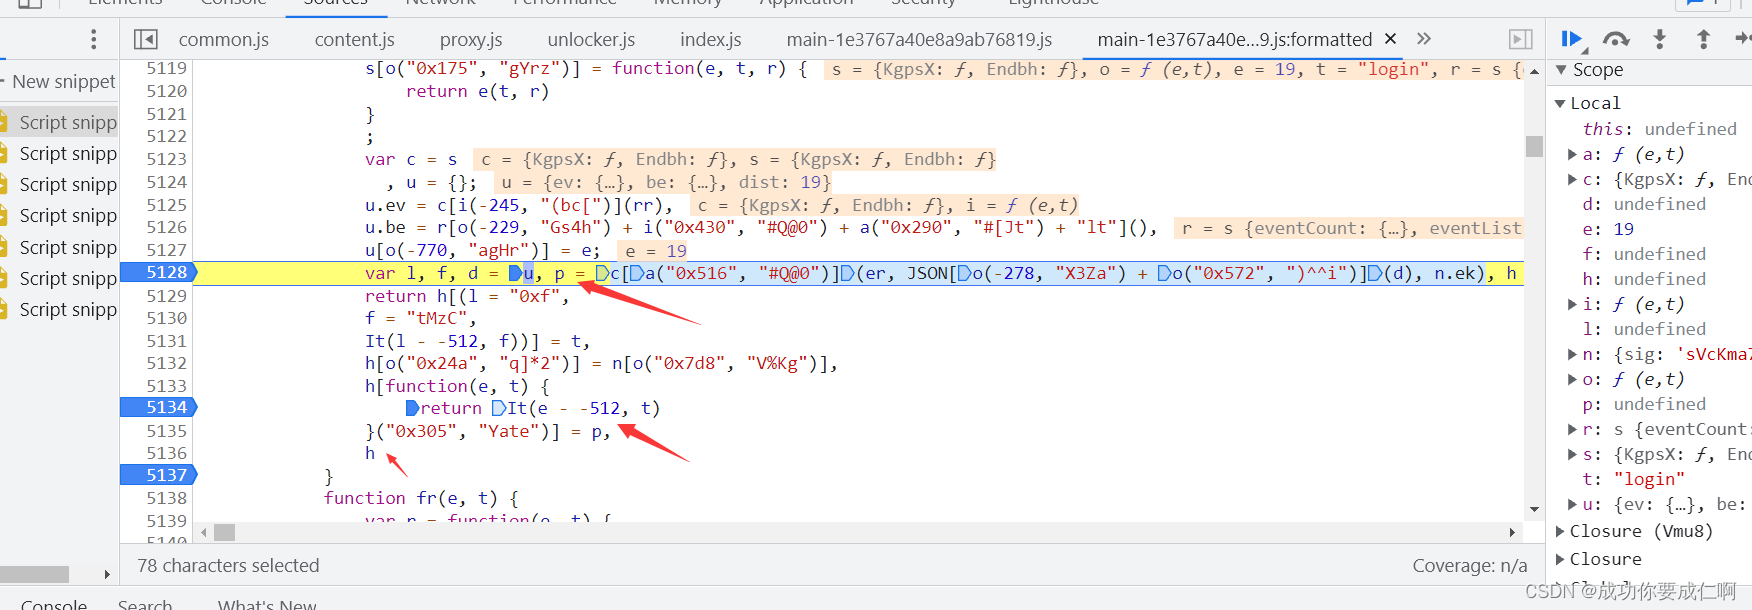1752x610 pixels.
Task: Open unlocker.js tab
Action: (591, 39)
